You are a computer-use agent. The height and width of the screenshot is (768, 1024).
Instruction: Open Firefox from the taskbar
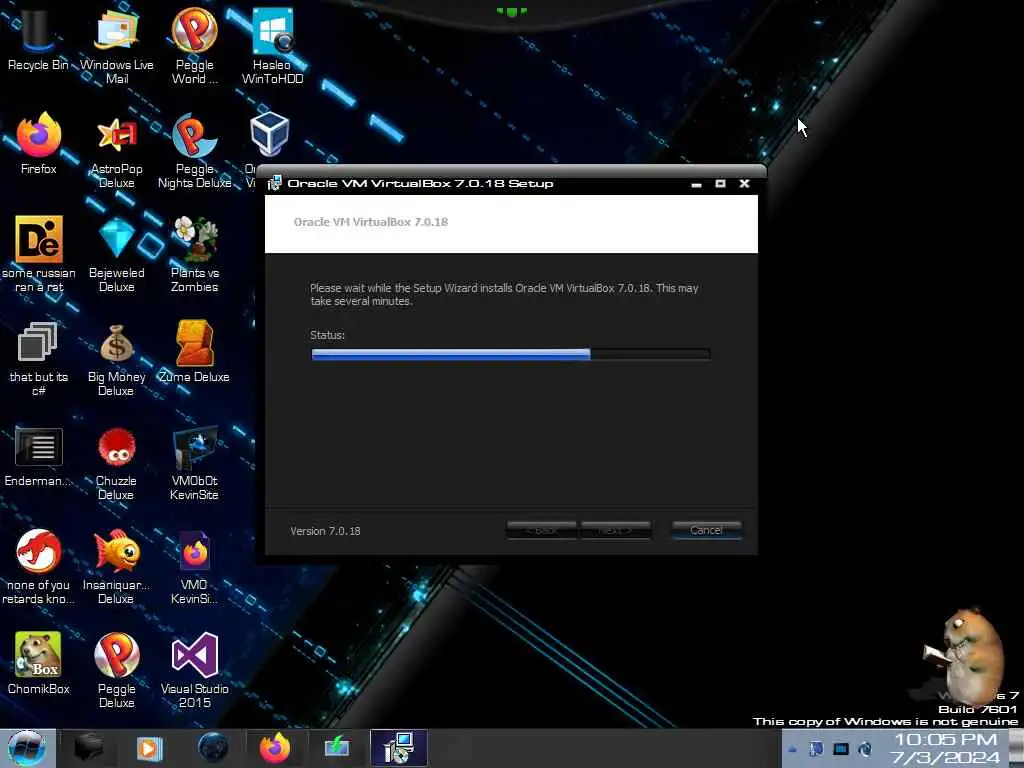(x=275, y=748)
